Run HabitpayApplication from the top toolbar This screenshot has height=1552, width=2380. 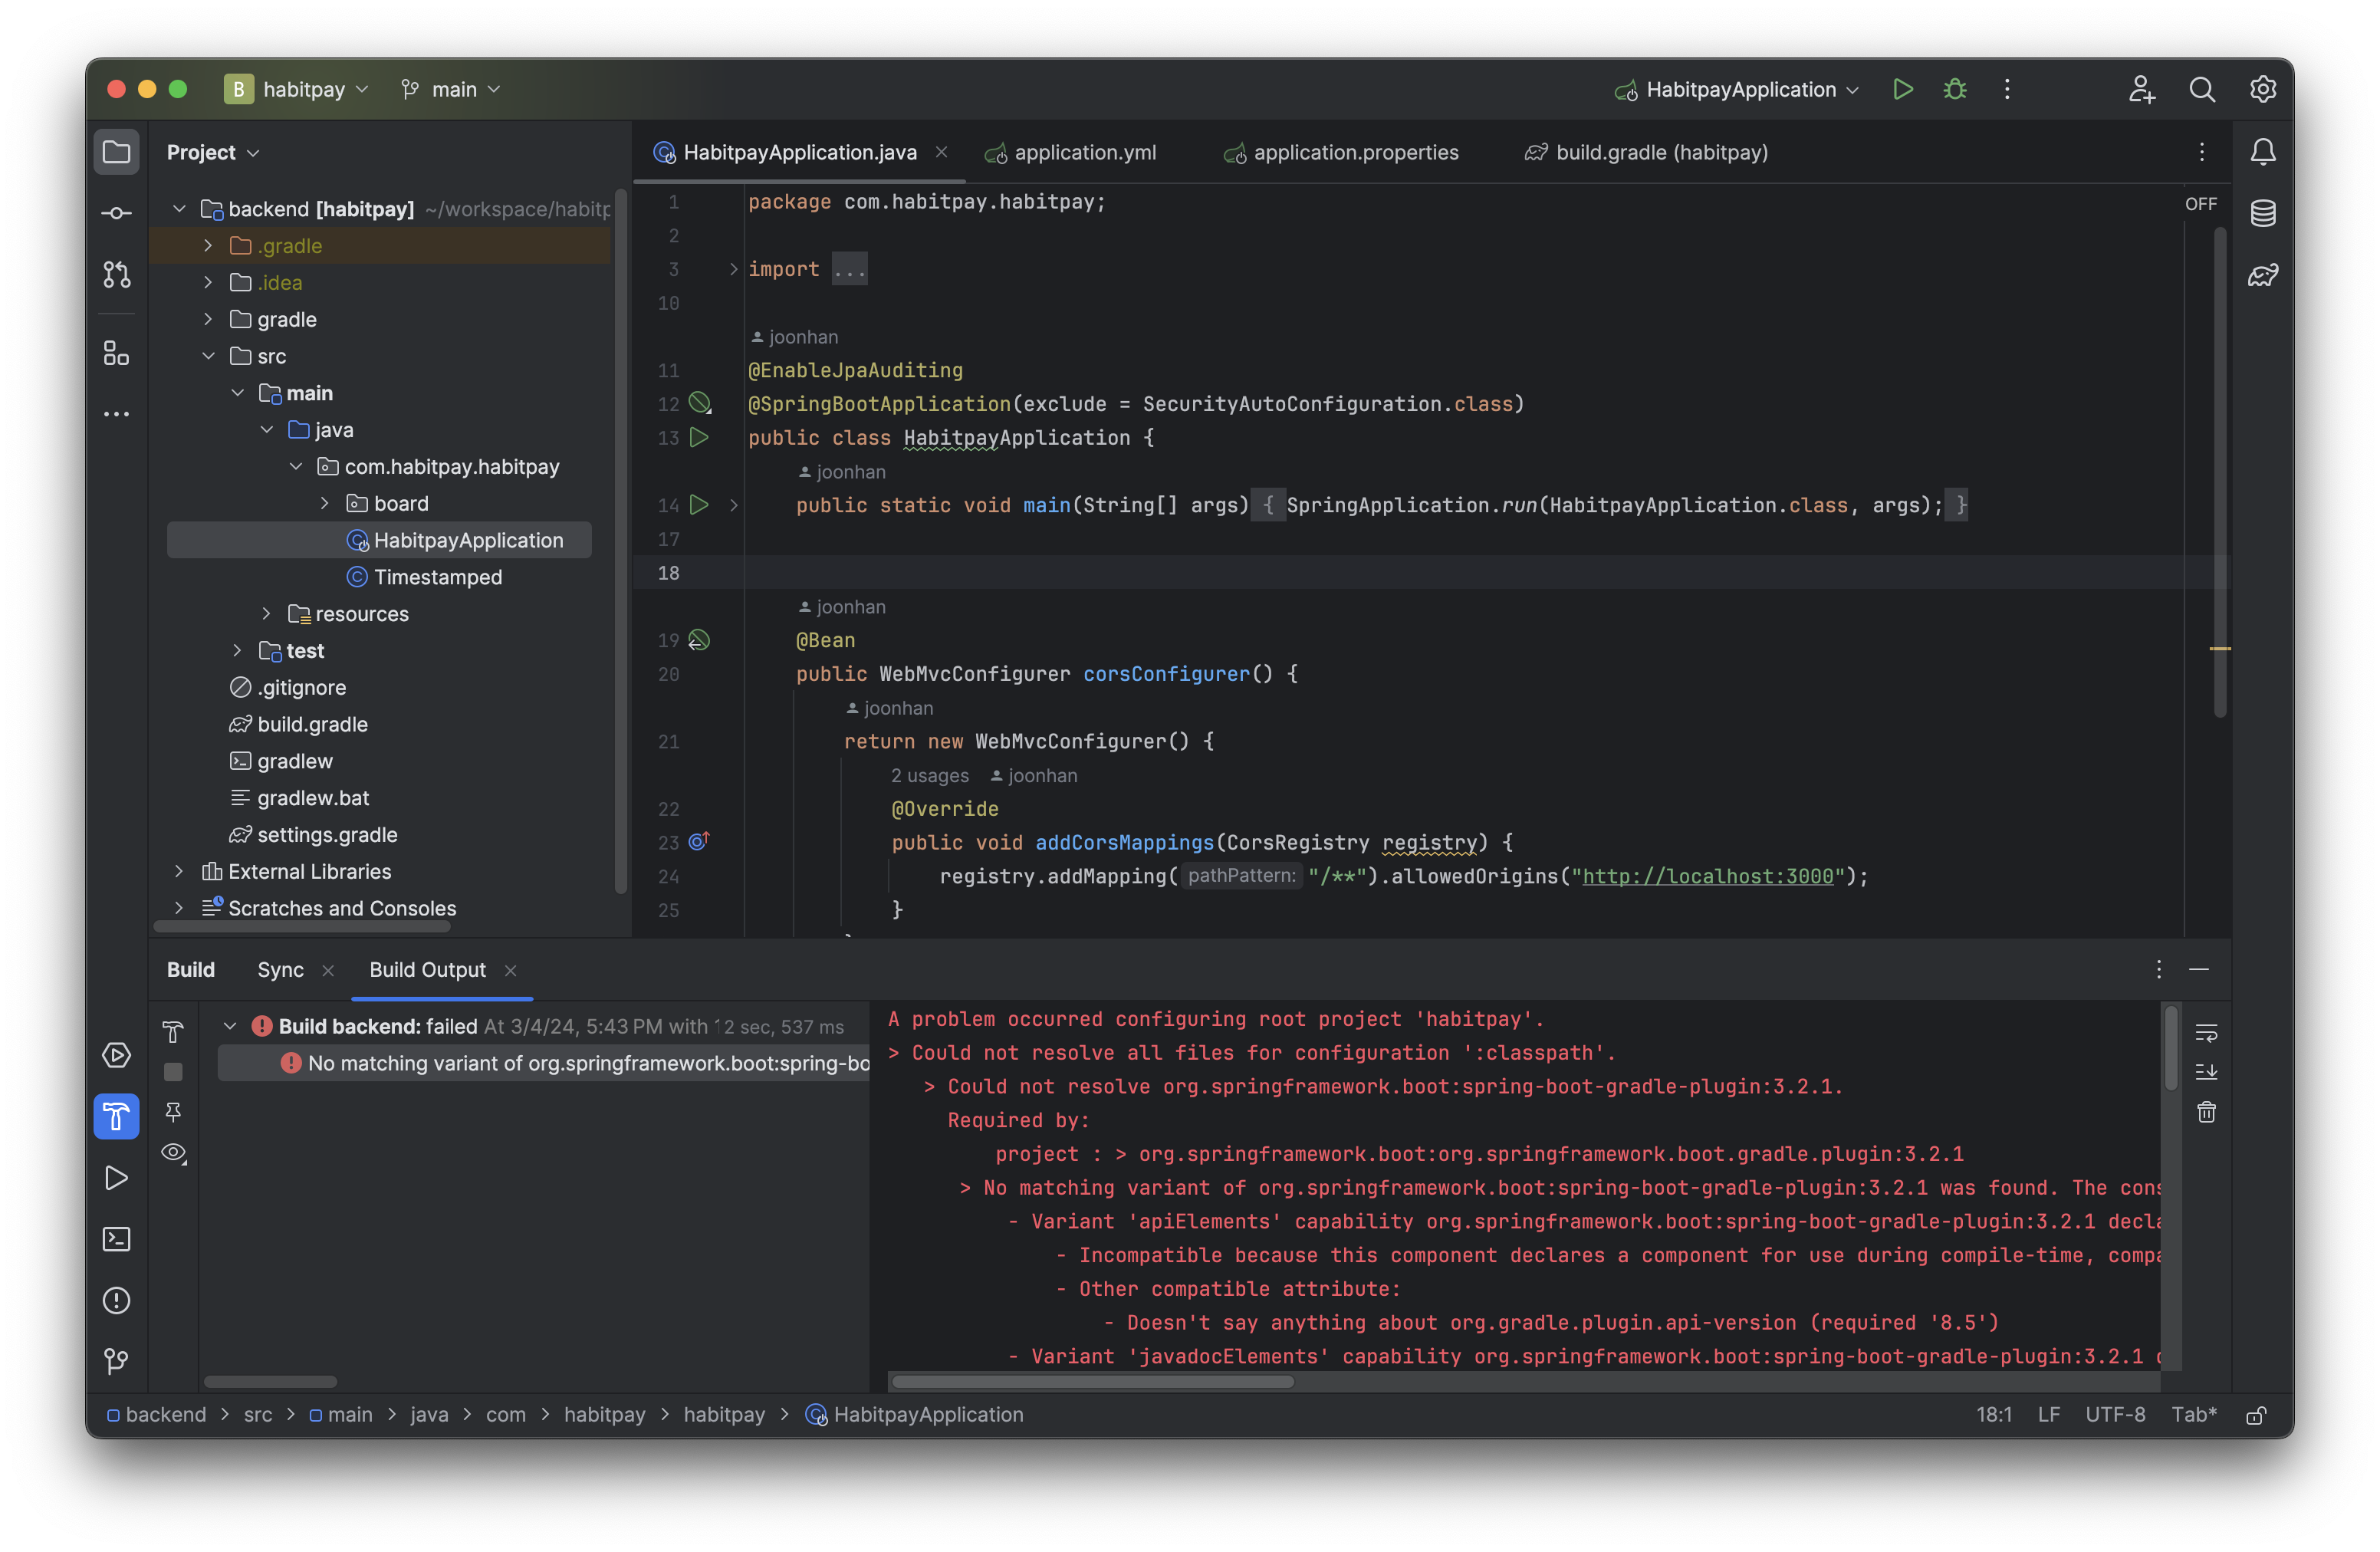click(x=1902, y=89)
